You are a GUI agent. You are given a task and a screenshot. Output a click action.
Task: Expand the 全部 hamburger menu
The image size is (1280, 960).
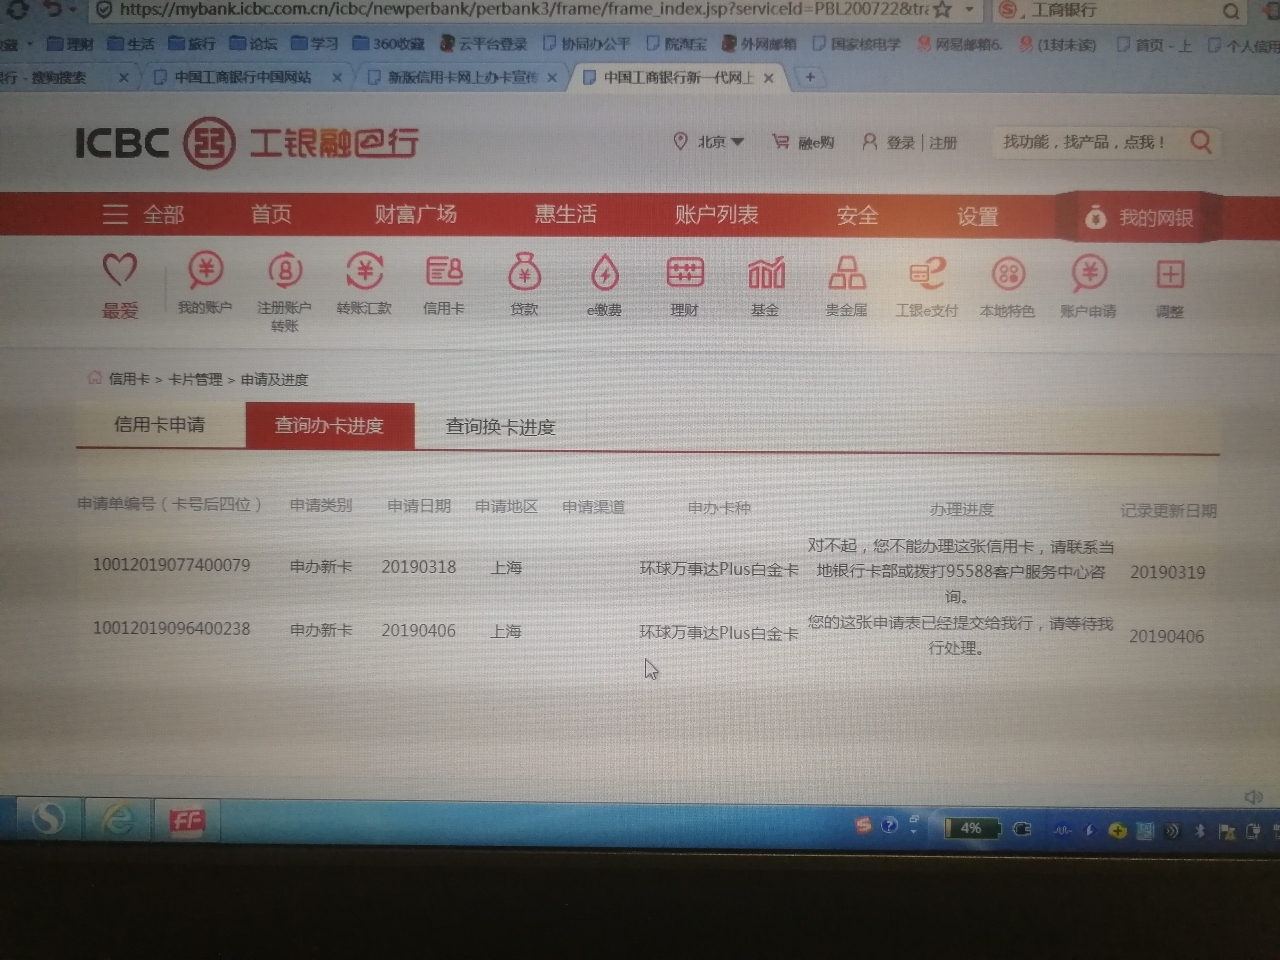pos(143,214)
